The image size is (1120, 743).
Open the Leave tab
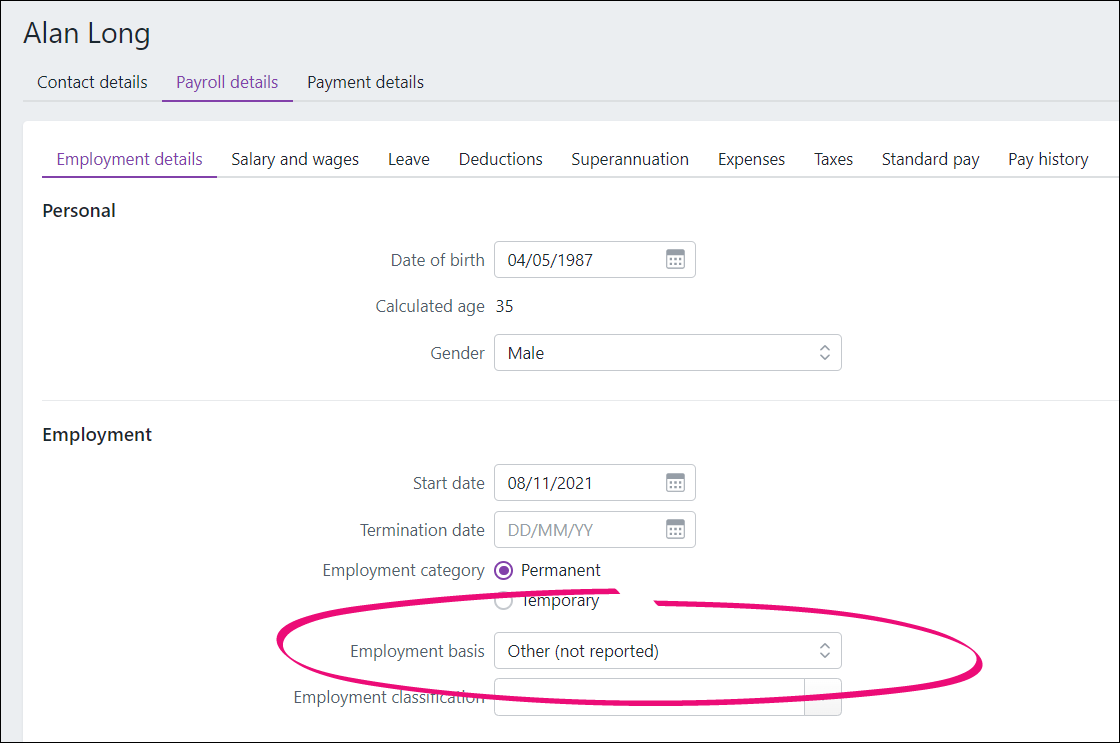pos(409,159)
